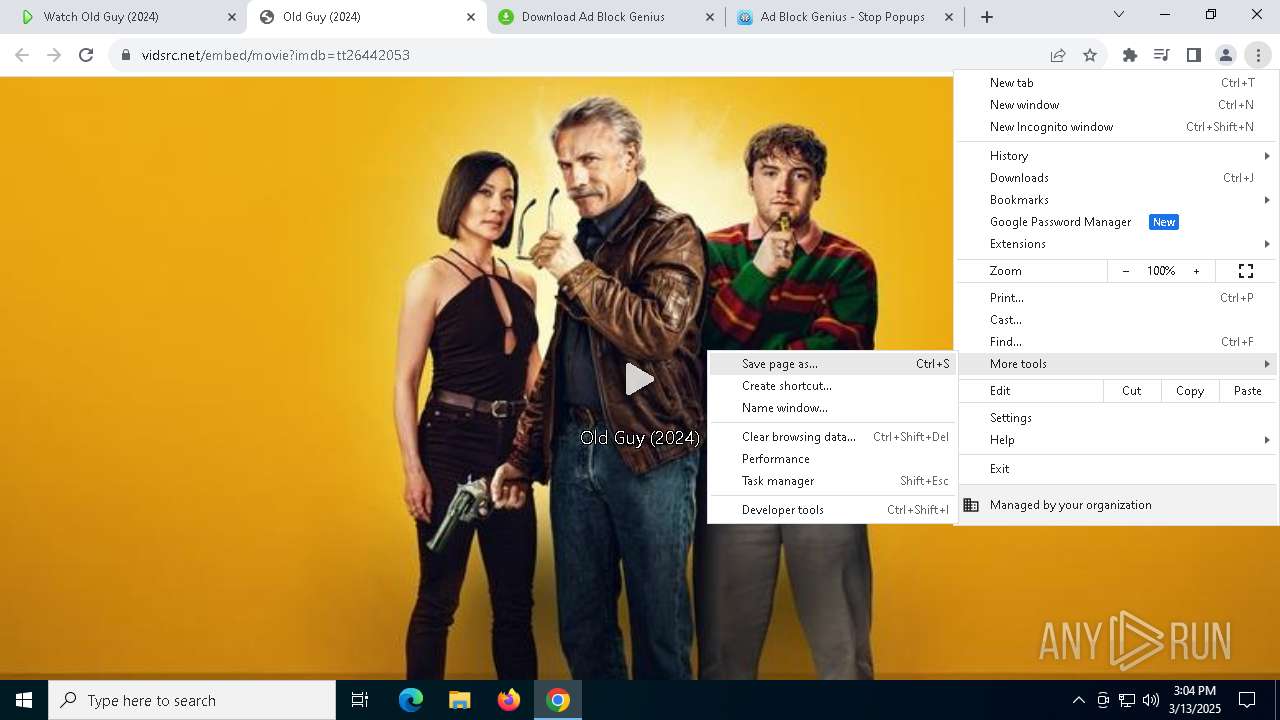The width and height of the screenshot is (1280, 720).
Task: Click the Cut button in Edit row
Action: (1132, 391)
